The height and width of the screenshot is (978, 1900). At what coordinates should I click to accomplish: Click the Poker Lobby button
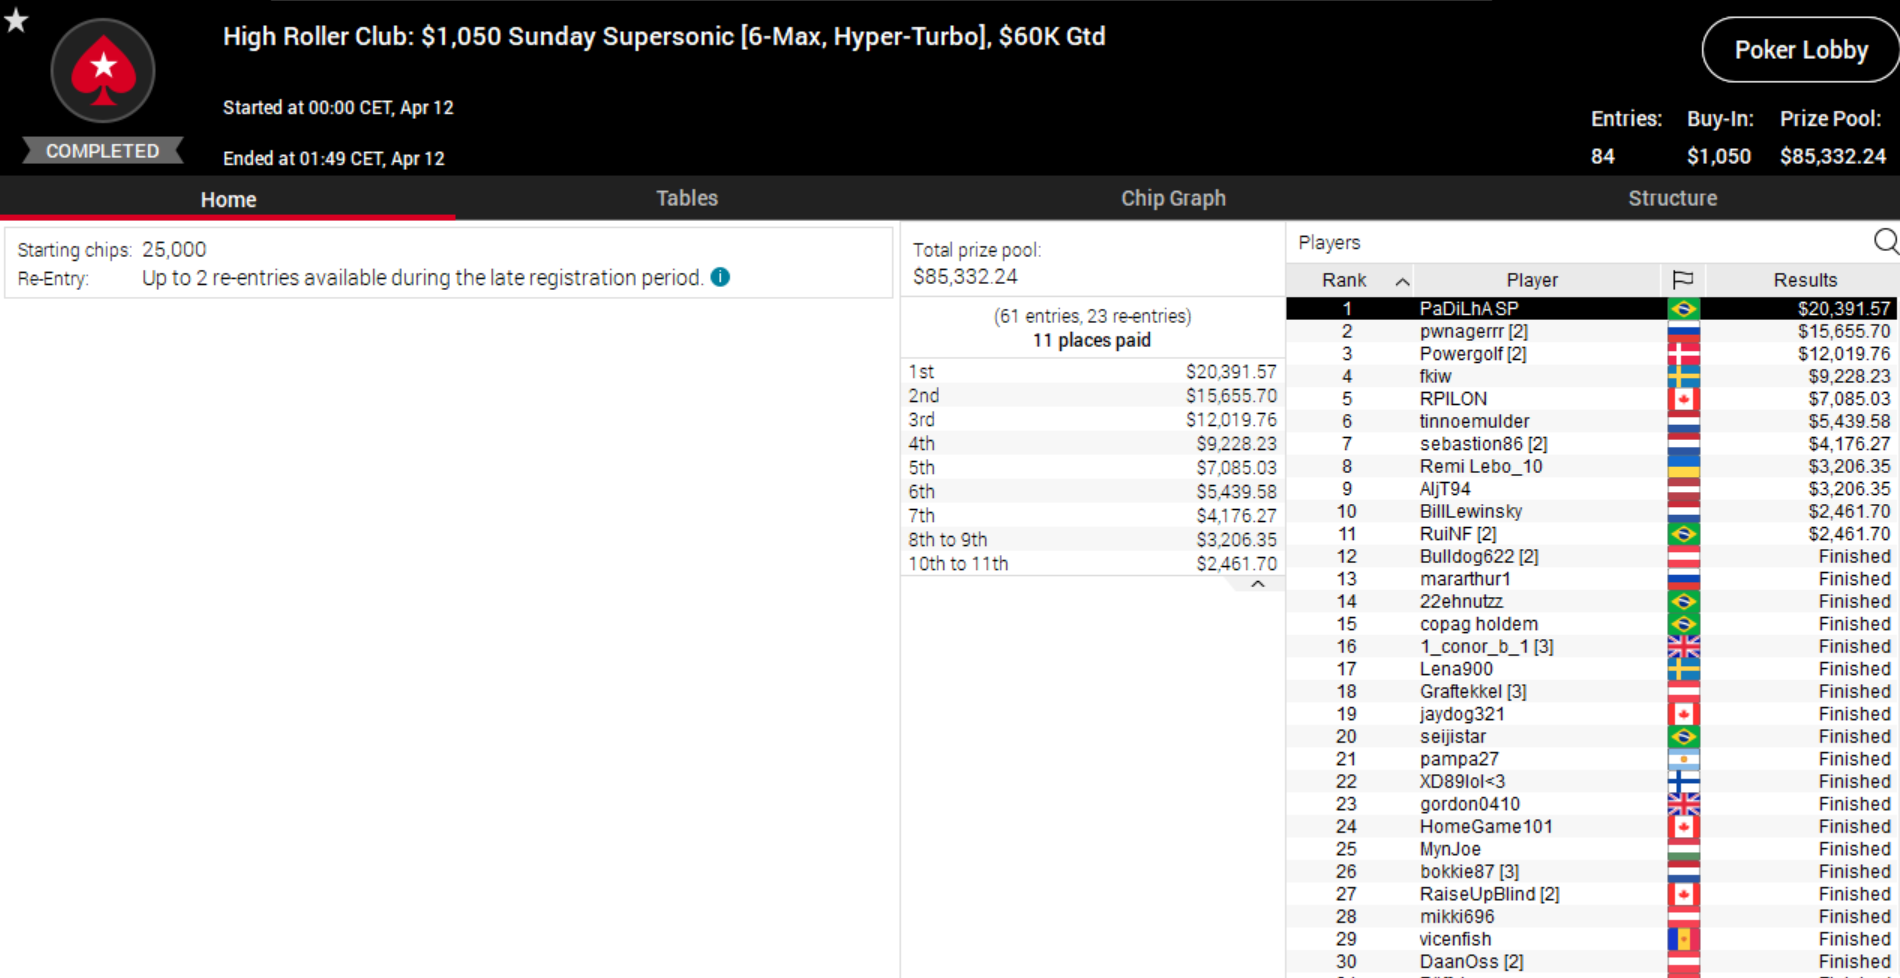coord(1800,50)
